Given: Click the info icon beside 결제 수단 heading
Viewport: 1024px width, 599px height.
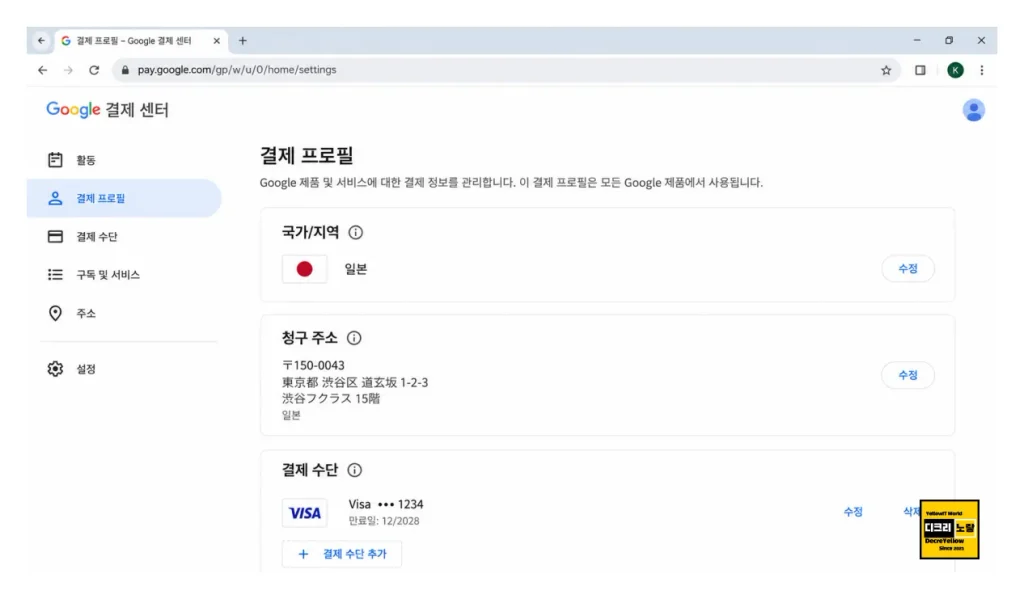Looking at the screenshot, I should (355, 470).
